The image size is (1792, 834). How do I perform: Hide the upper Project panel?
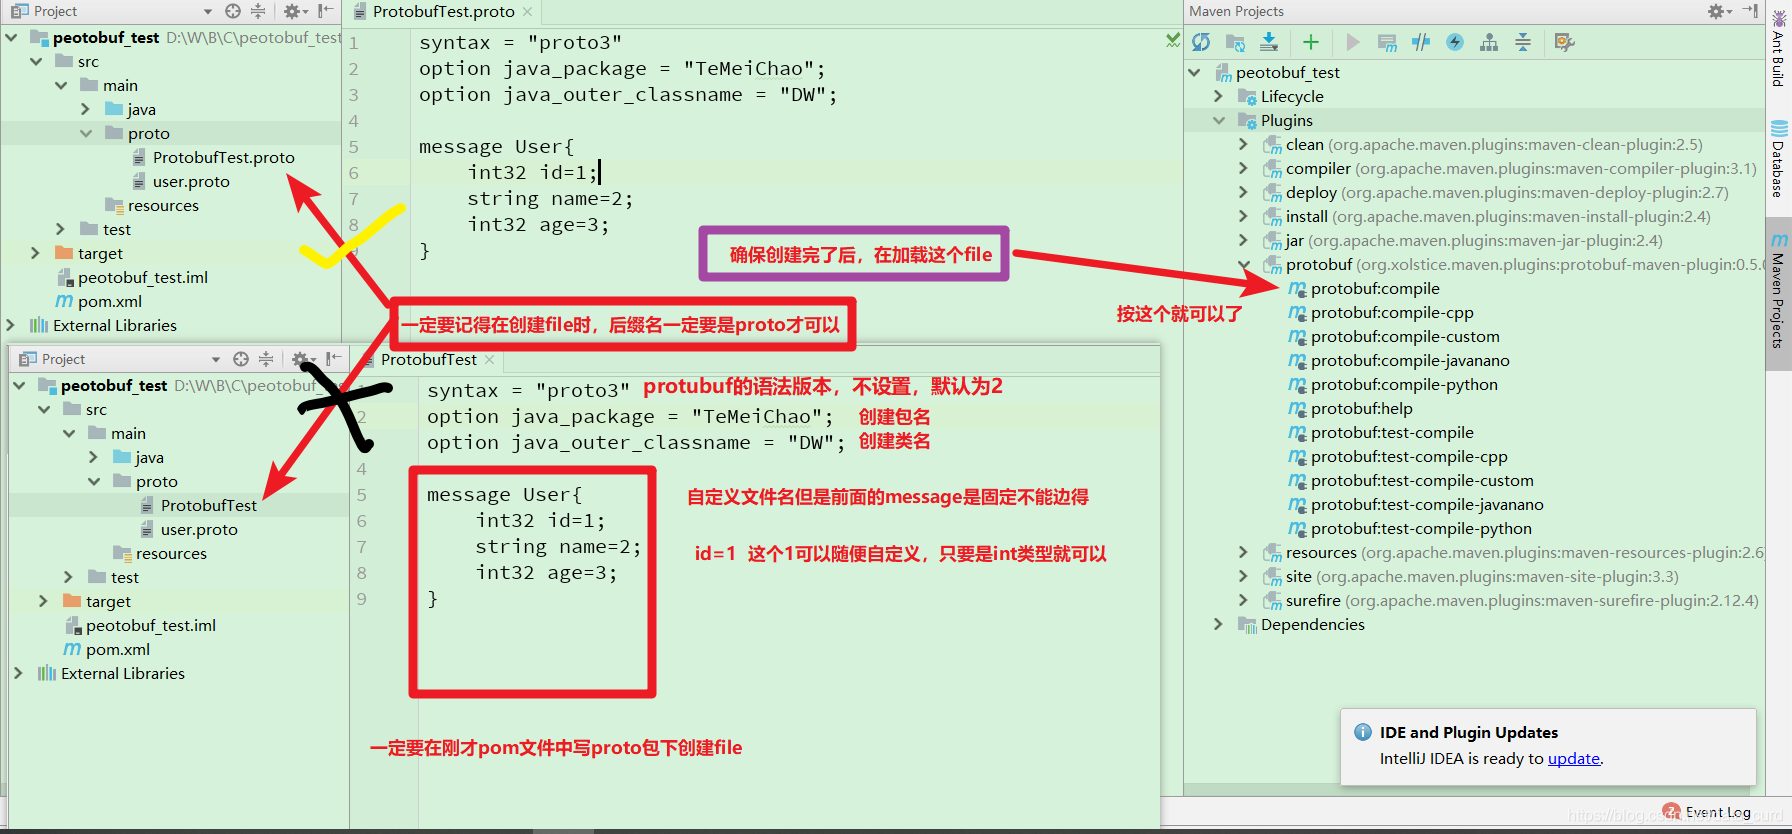325,12
